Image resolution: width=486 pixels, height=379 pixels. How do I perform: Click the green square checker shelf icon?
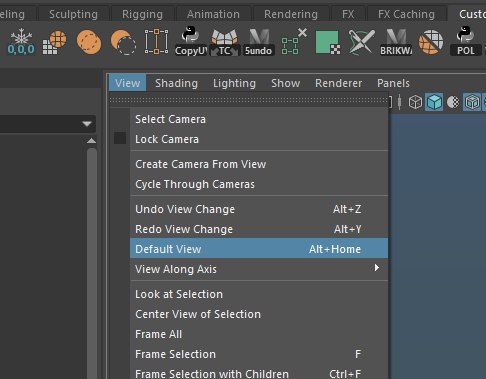(328, 42)
